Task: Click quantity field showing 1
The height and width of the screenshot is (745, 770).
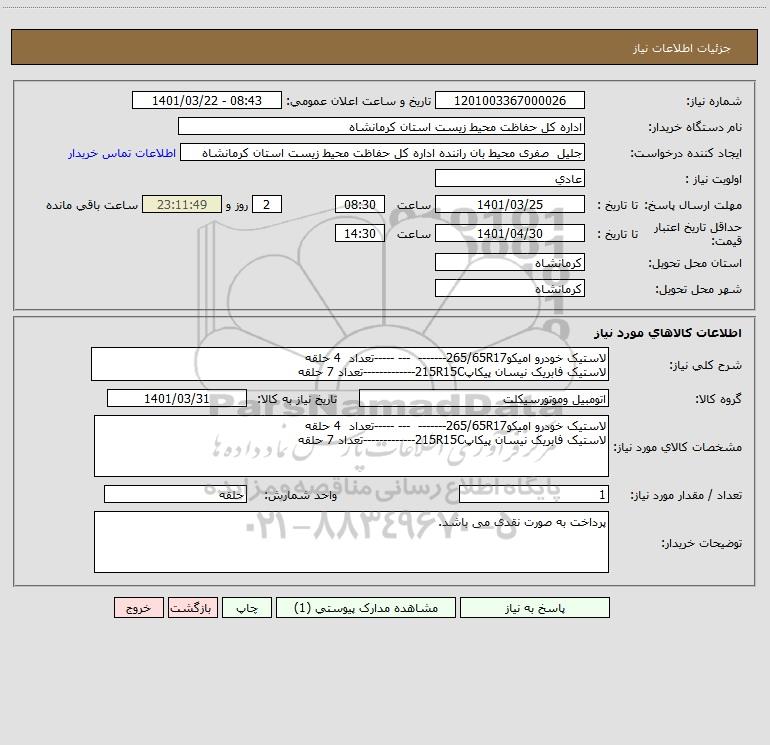Action: click(534, 495)
